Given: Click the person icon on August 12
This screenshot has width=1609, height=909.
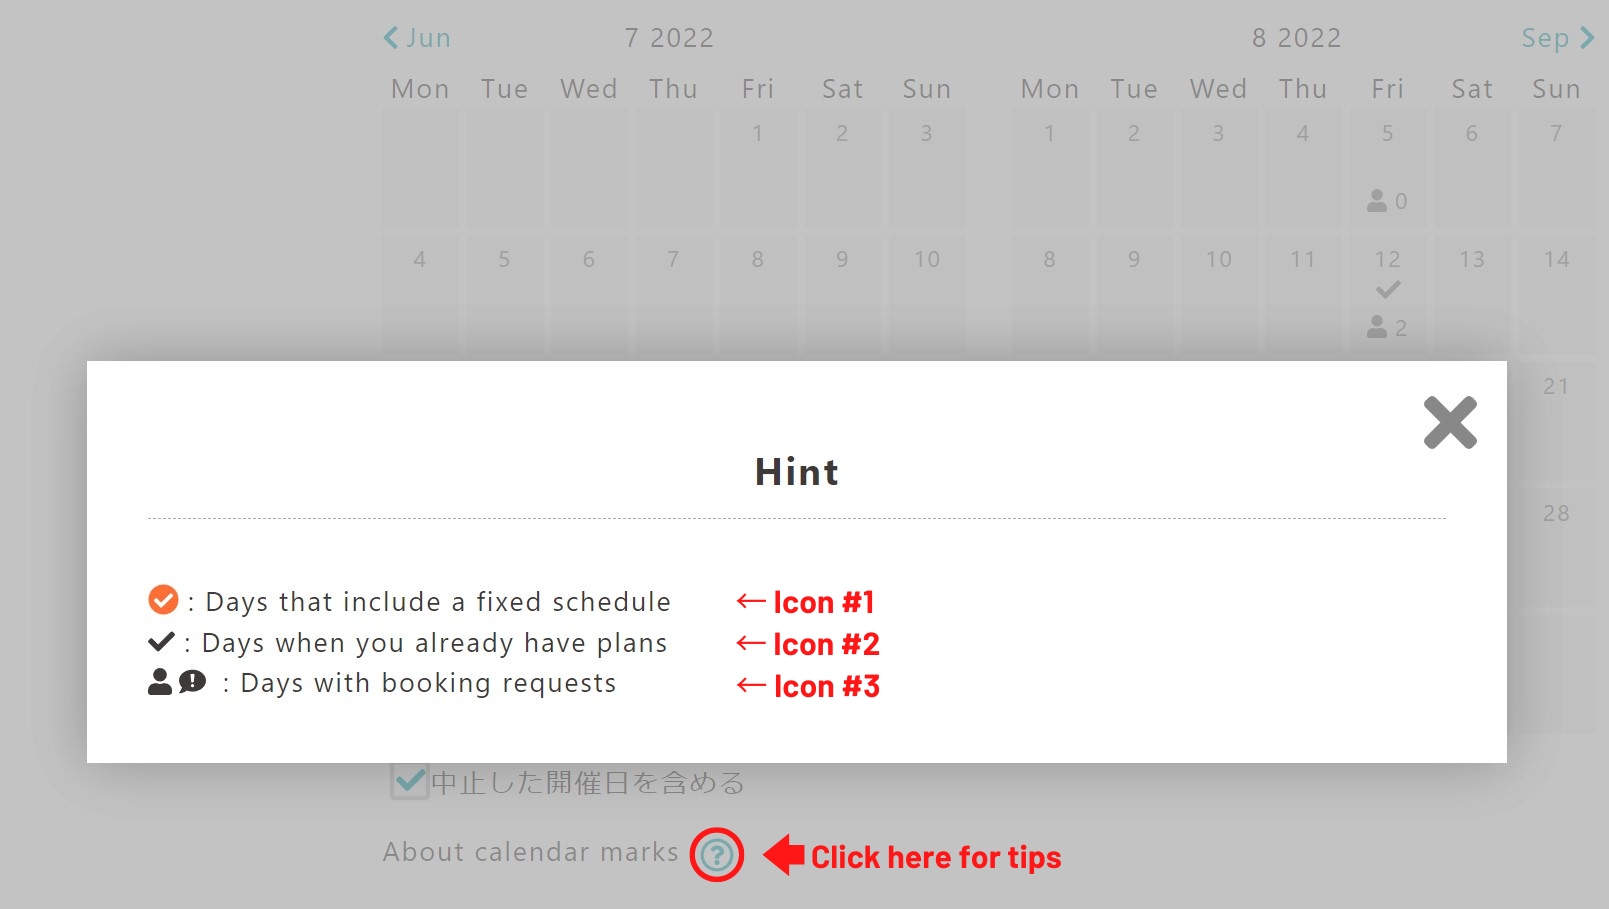Looking at the screenshot, I should pyautogui.click(x=1377, y=327).
